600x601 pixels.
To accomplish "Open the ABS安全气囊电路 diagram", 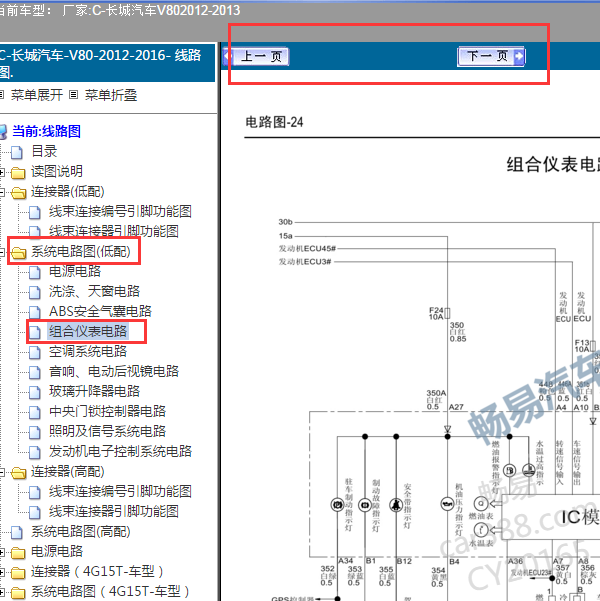I will [x=100, y=311].
